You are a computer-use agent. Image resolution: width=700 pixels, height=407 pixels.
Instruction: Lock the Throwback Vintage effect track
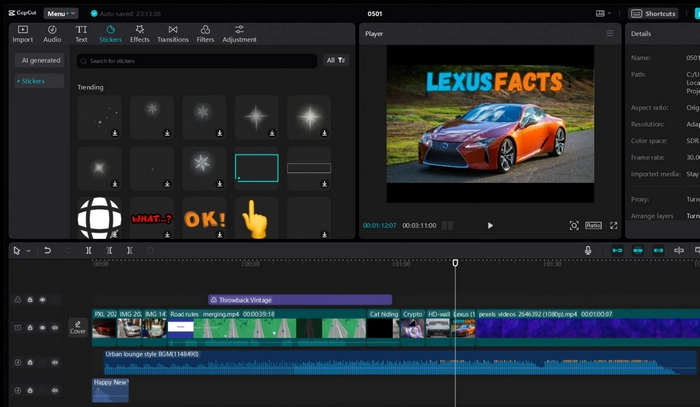[x=30, y=300]
